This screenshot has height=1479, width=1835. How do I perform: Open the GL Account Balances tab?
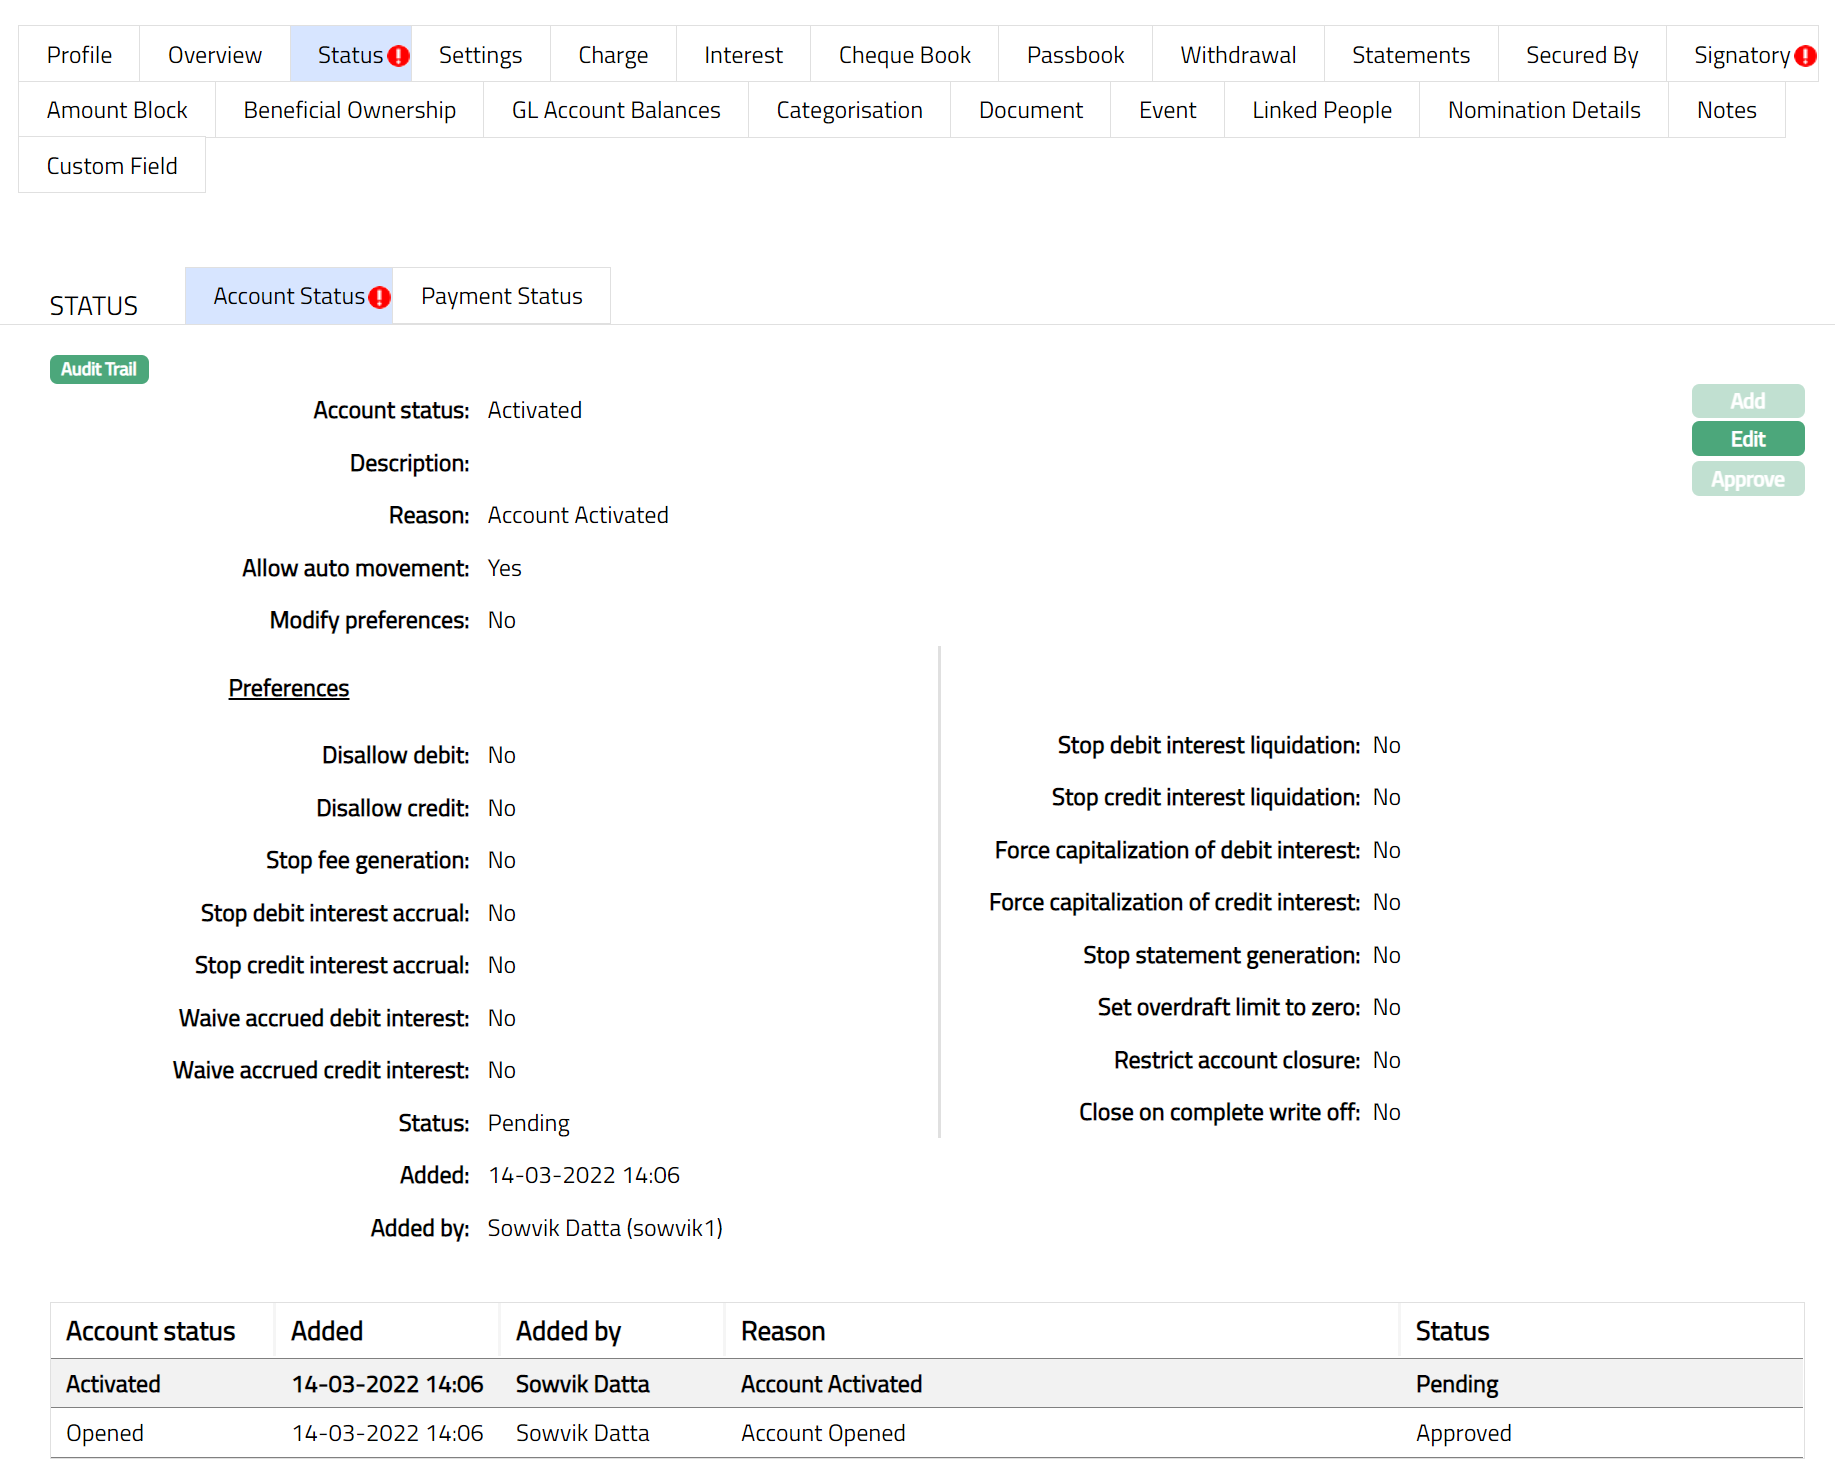coord(616,110)
